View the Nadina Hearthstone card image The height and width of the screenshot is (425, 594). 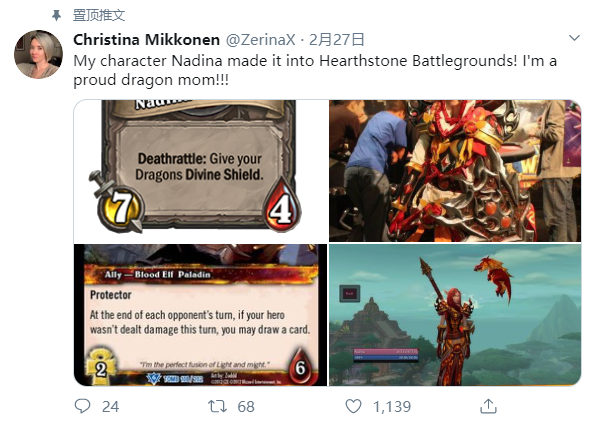200,171
